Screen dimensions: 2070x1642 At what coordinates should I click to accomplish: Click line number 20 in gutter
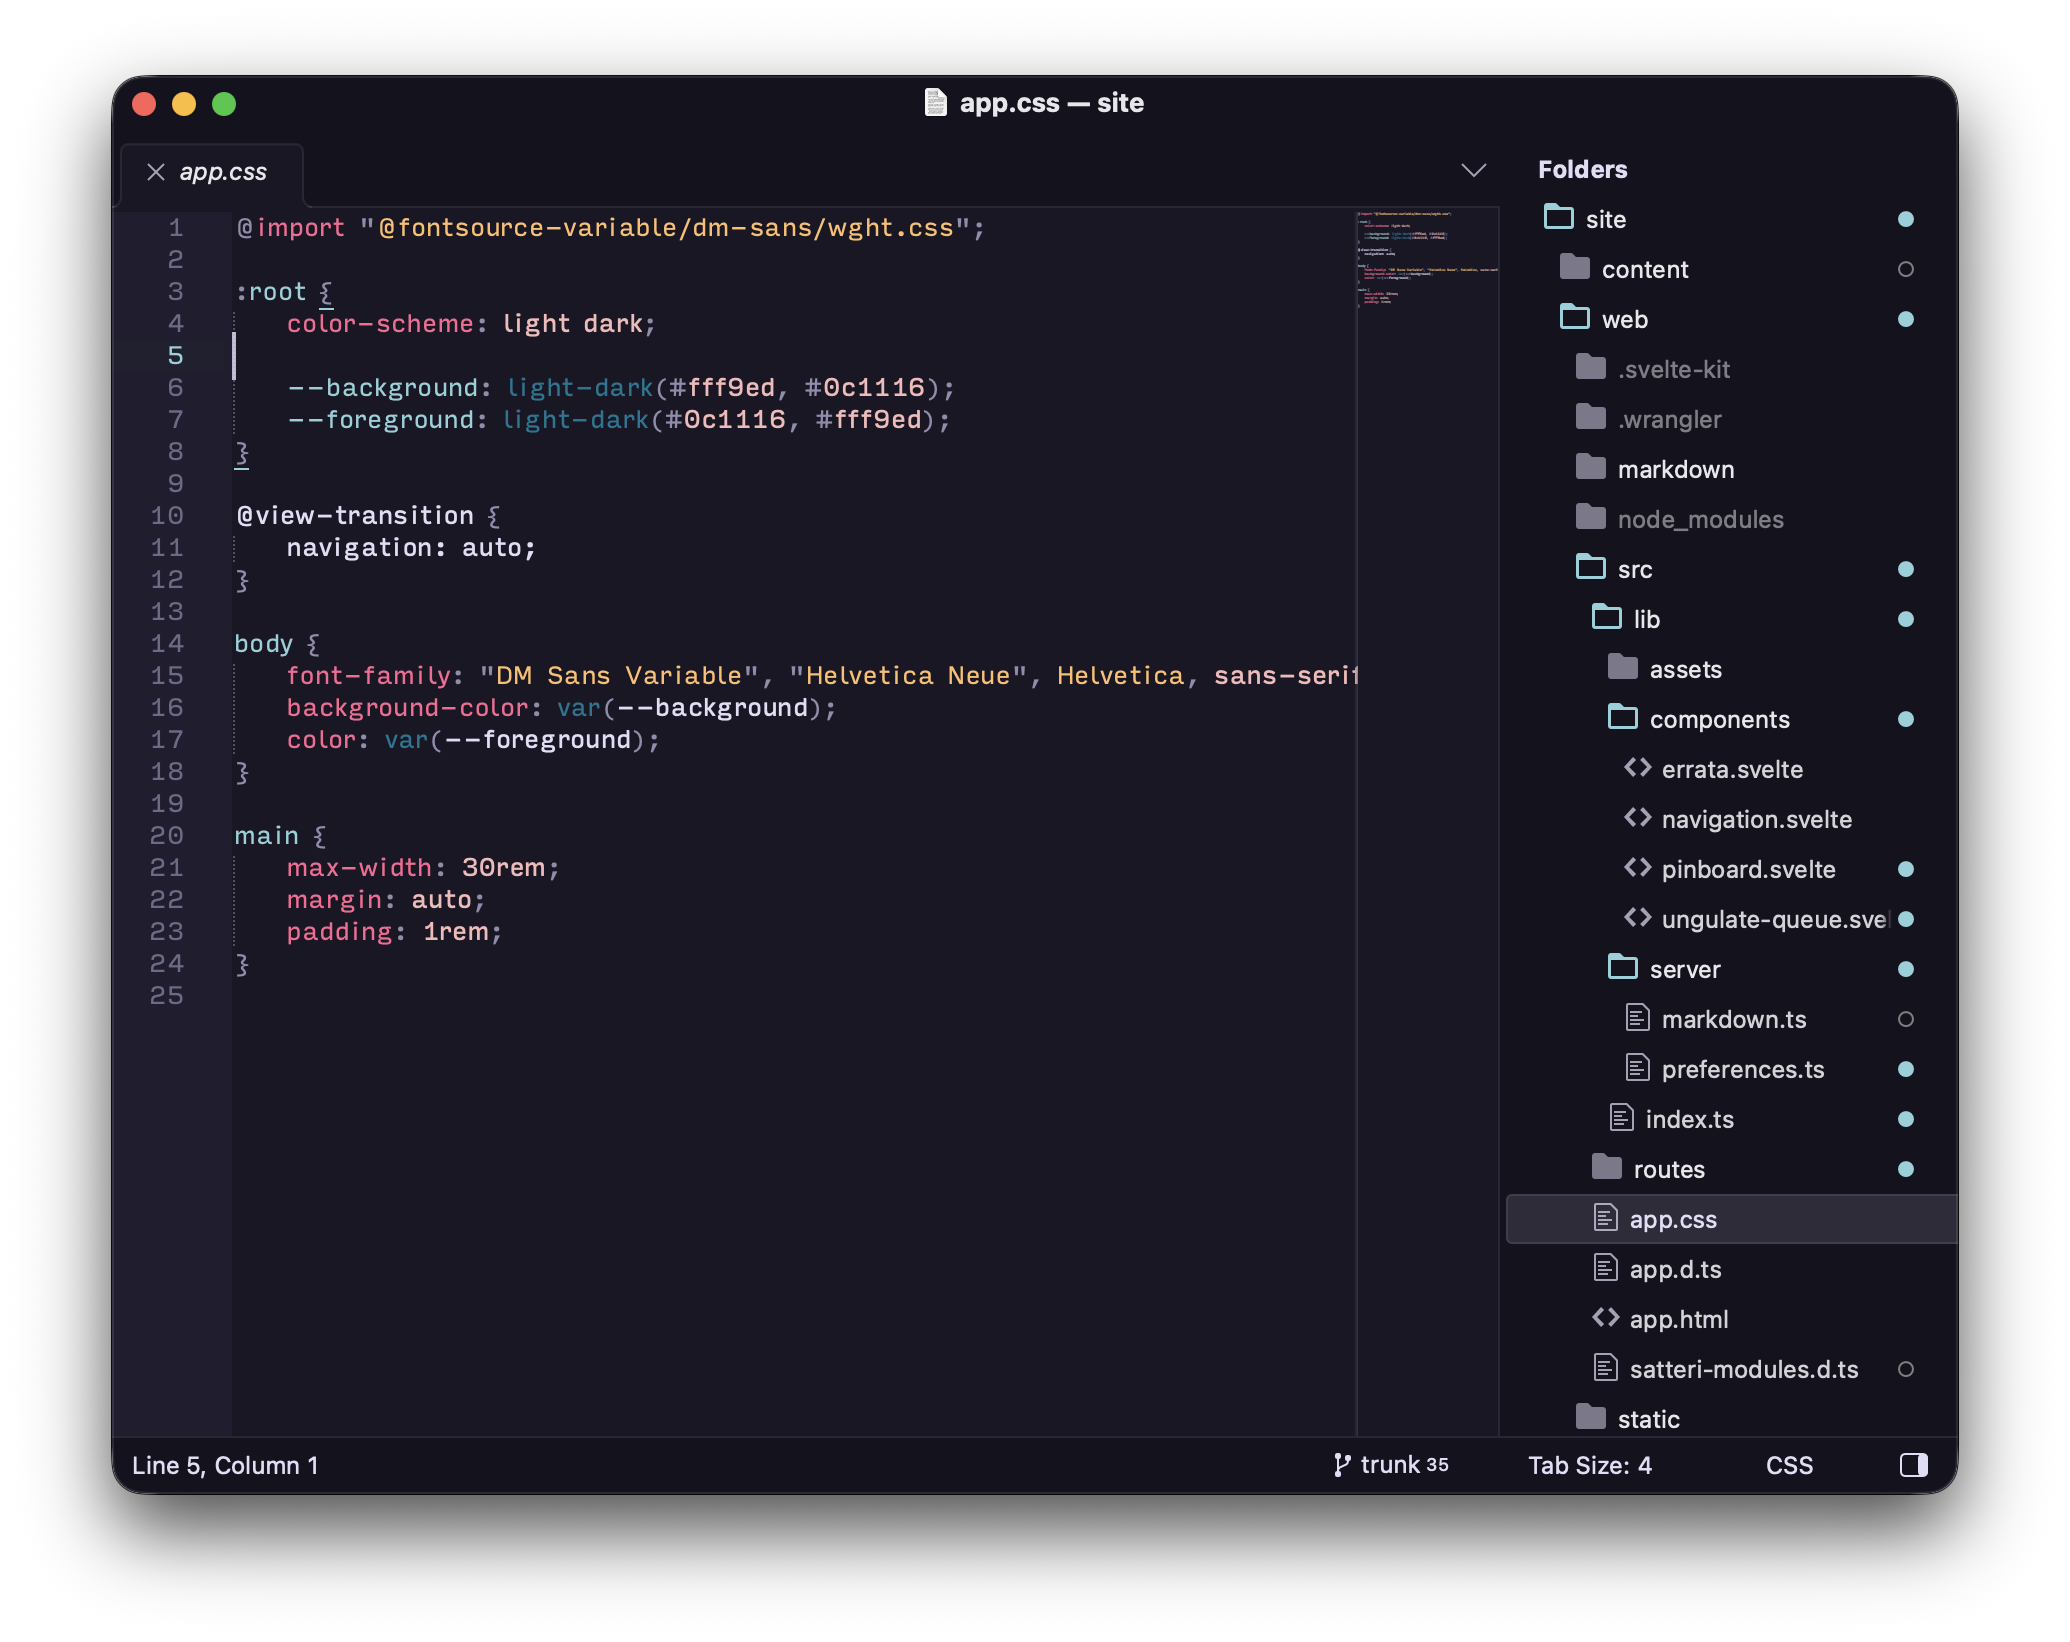tap(167, 836)
